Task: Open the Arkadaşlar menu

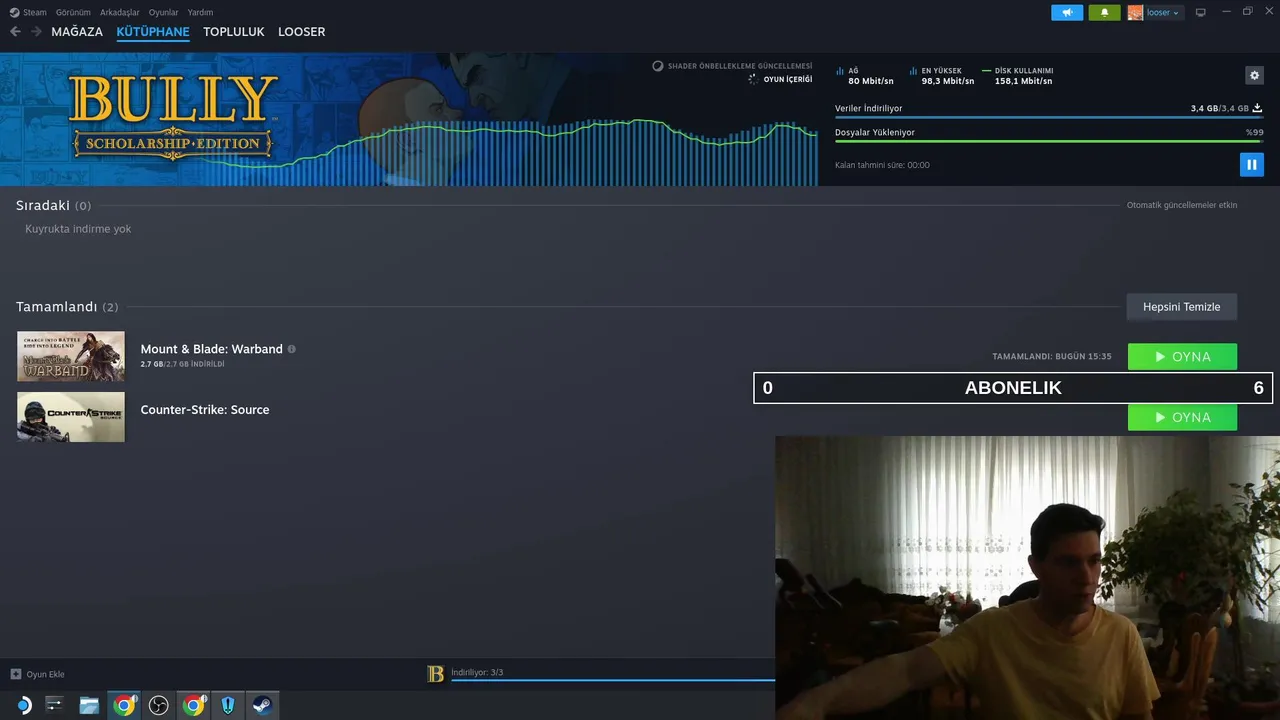Action: coord(119,12)
